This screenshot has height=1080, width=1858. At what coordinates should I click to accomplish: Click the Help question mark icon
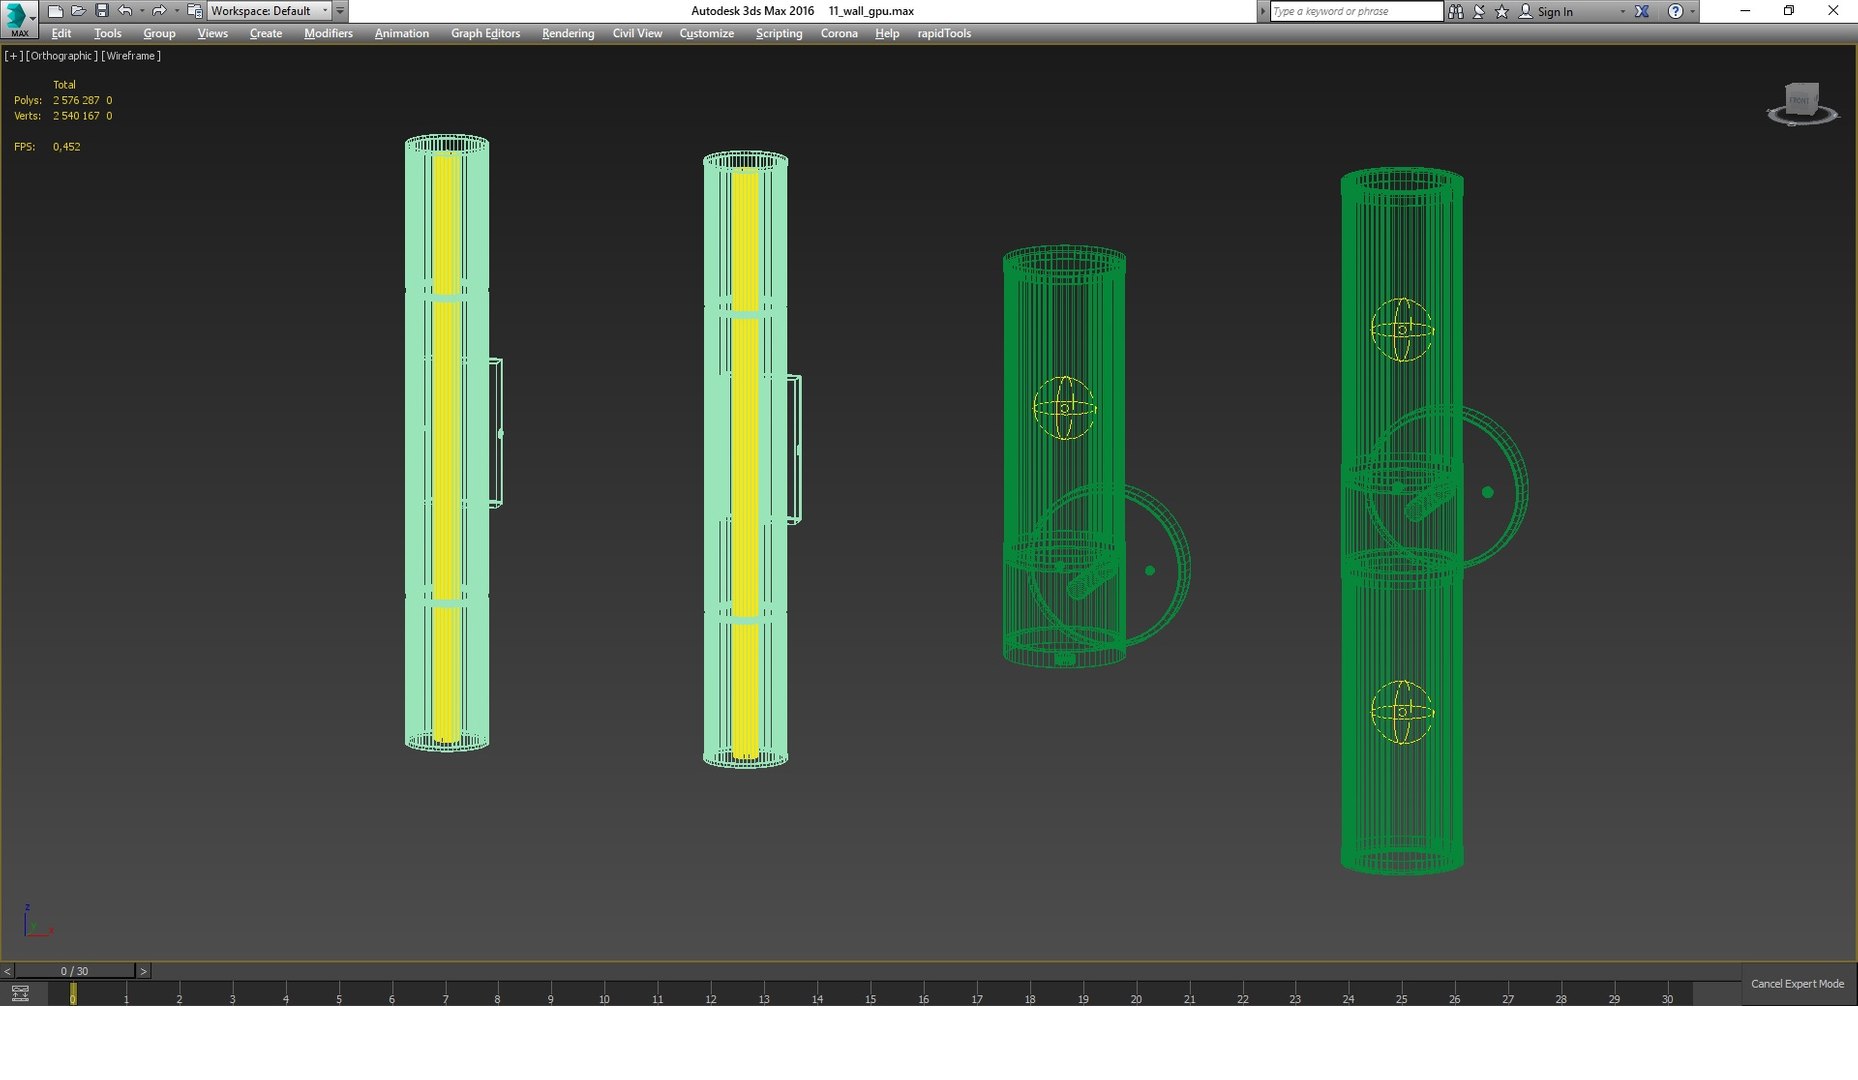[x=1675, y=11]
